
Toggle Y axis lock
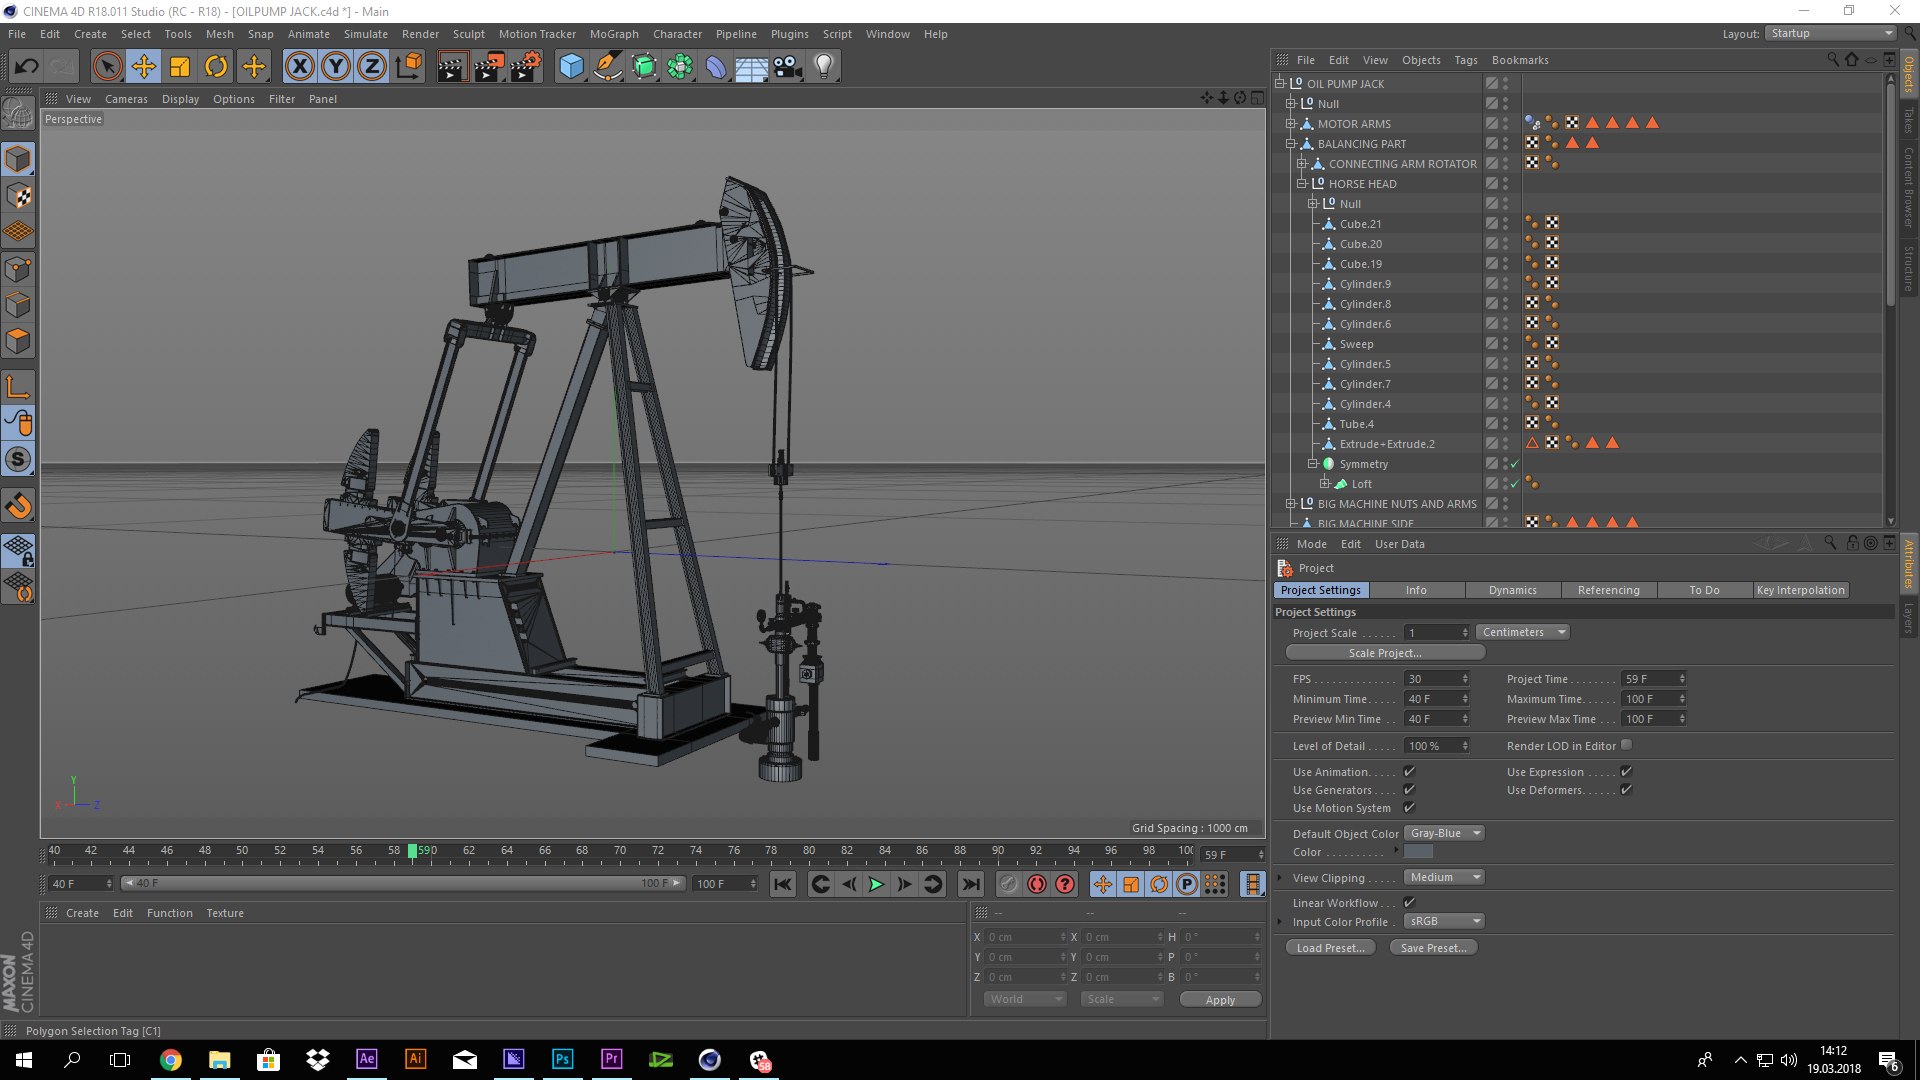pos(336,67)
